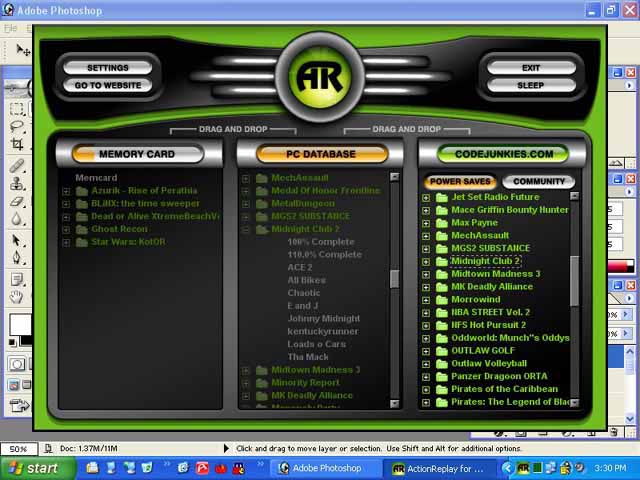Image resolution: width=640 pixels, height=480 pixels.
Task: Click the Photoshop status bar document icon
Action: click(x=48, y=449)
